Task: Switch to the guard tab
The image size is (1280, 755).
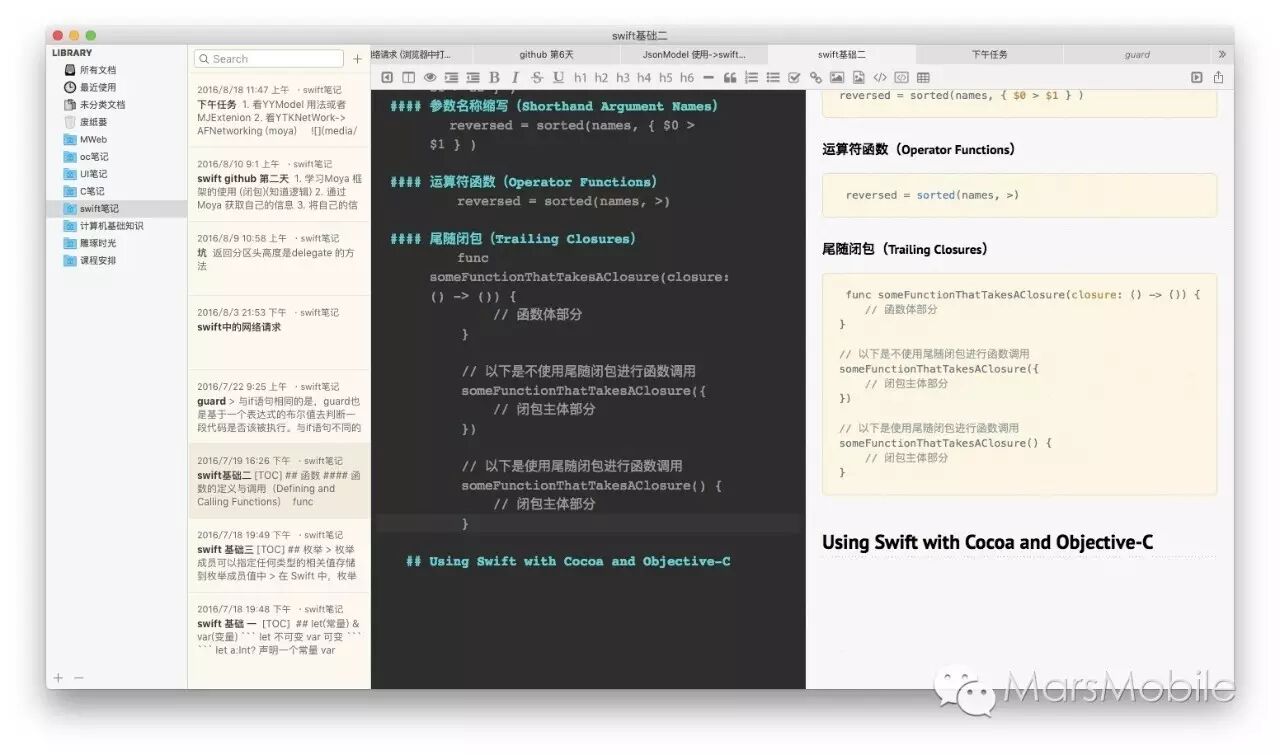Action: pyautogui.click(x=1137, y=54)
